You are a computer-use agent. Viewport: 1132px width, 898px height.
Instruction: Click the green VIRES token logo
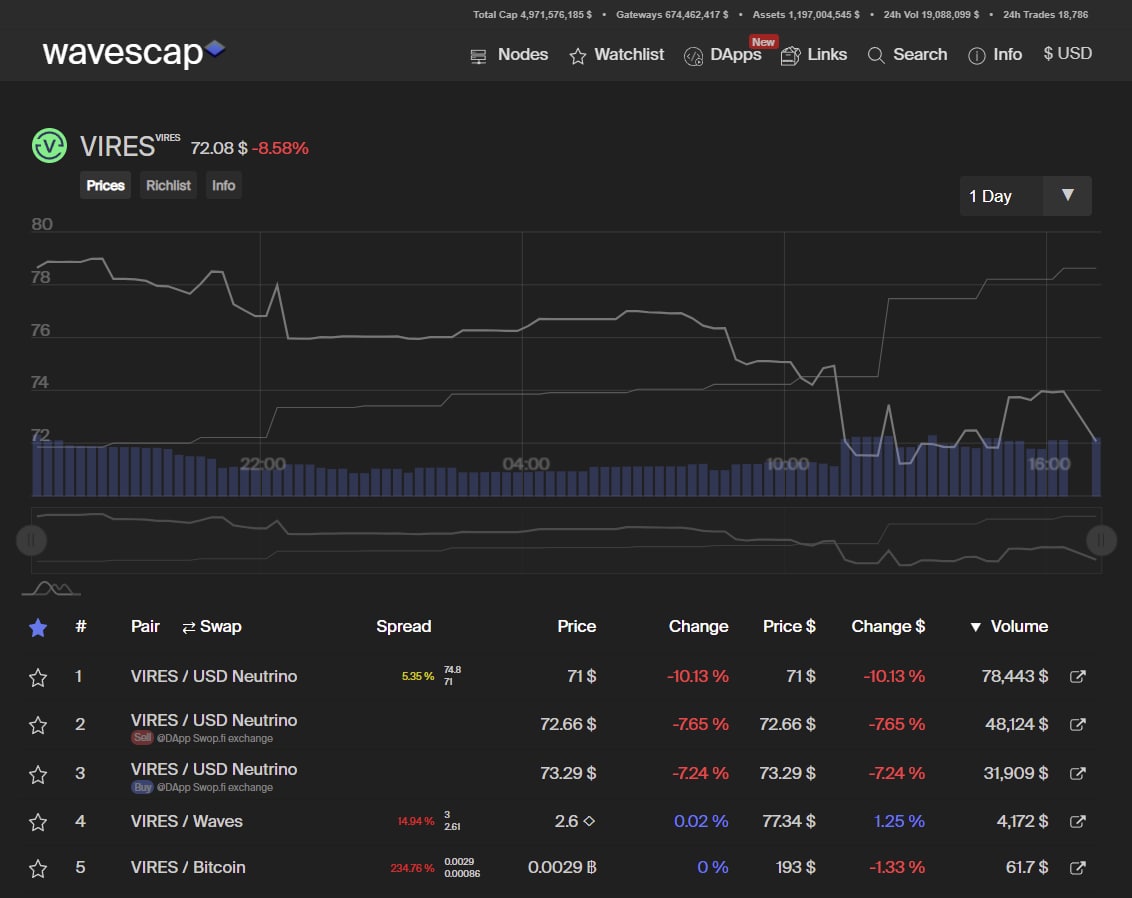click(49, 146)
